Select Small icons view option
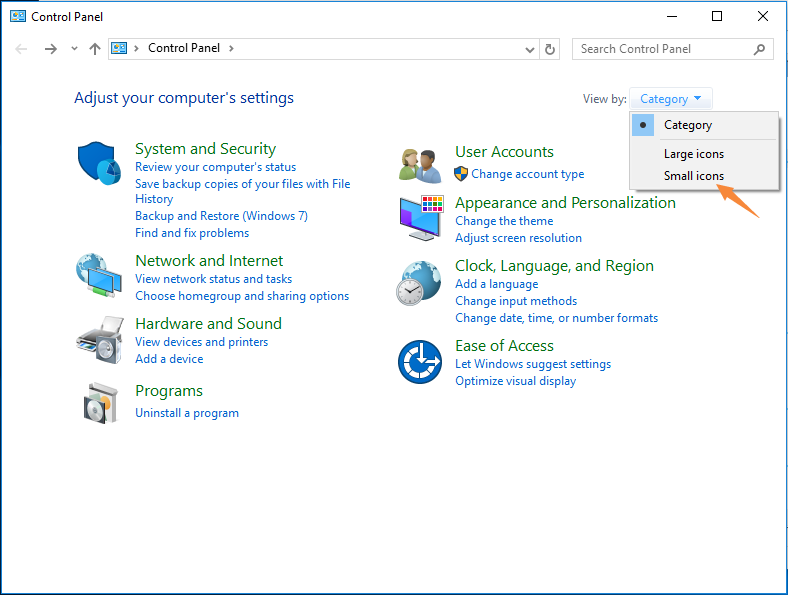788x595 pixels. pyautogui.click(x=705, y=176)
